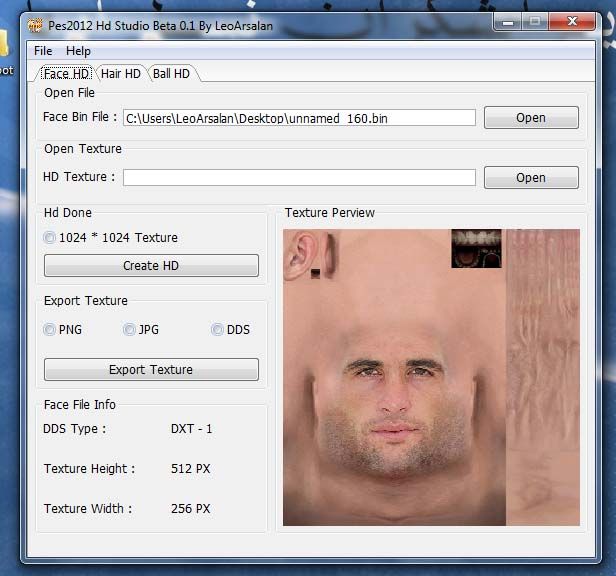Switch to the Face HD tab
The width and height of the screenshot is (616, 576).
click(x=67, y=73)
